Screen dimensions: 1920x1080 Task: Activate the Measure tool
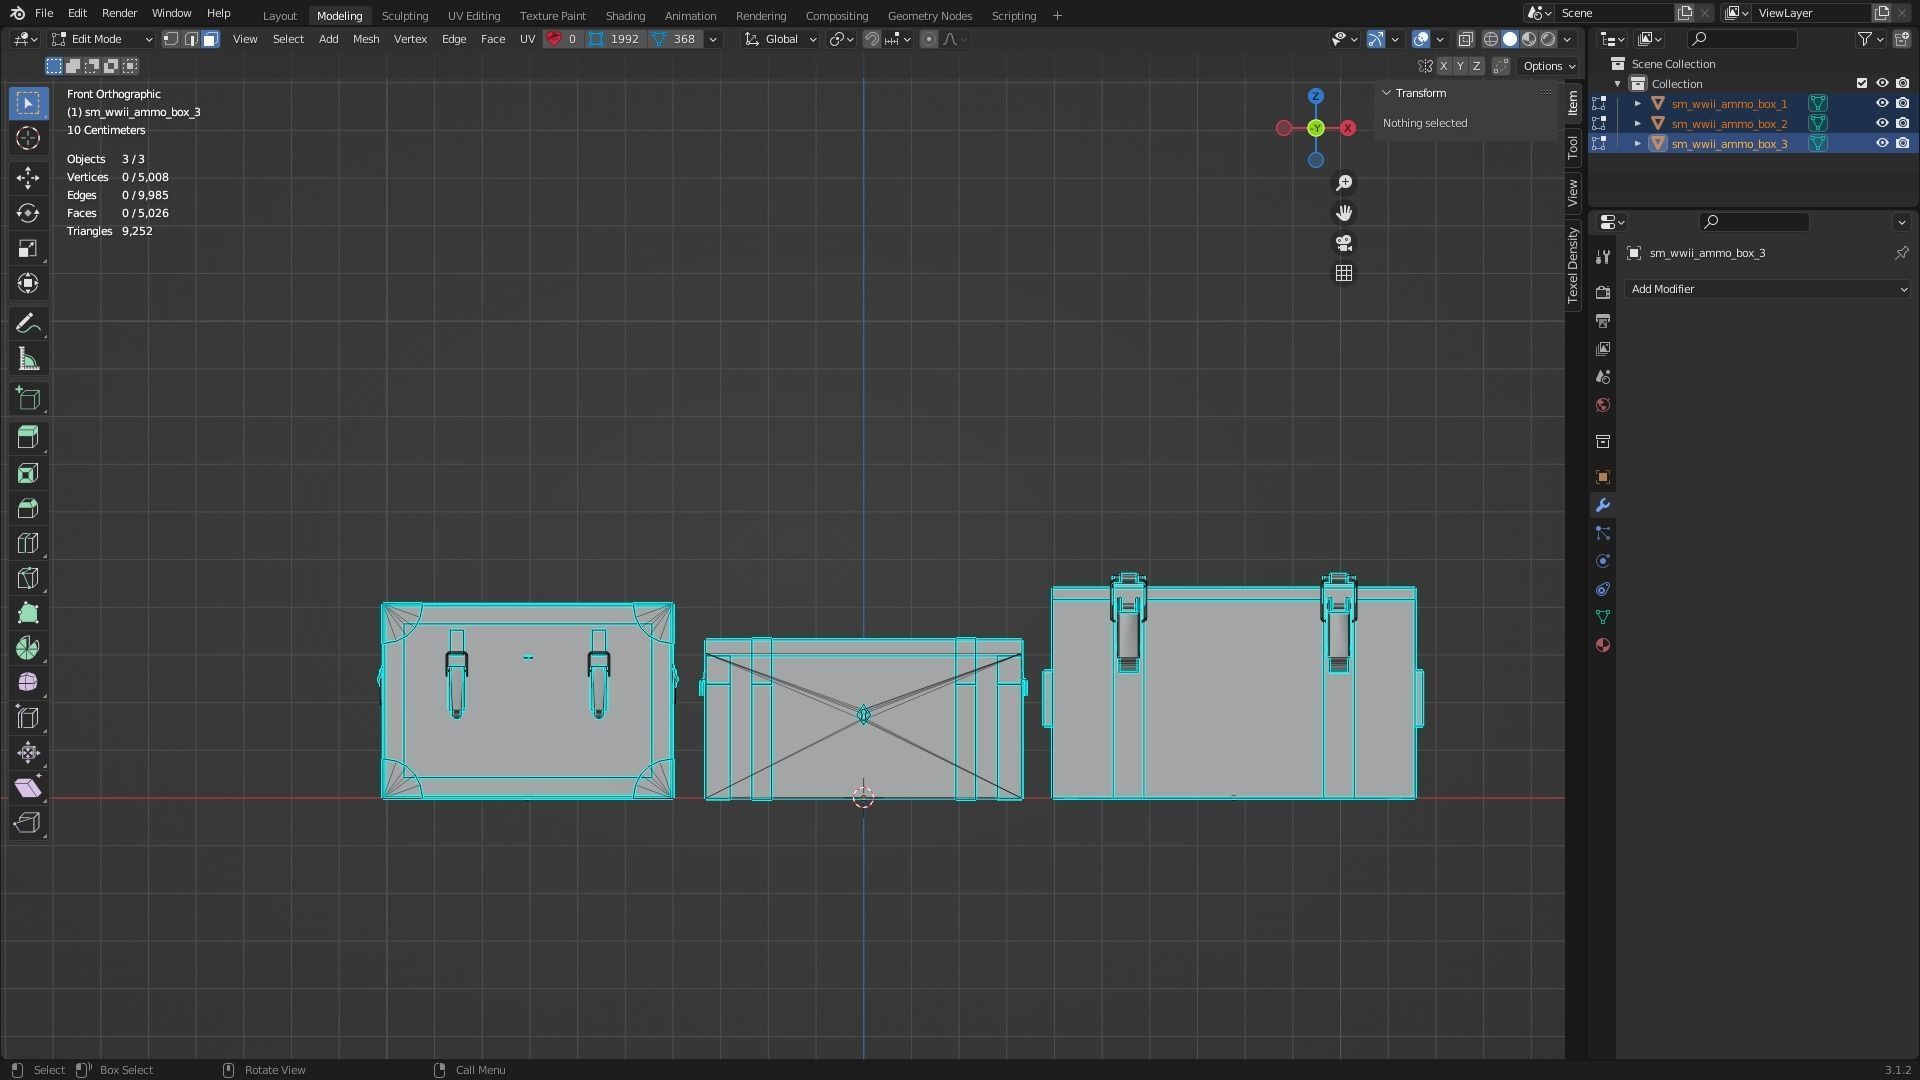pos(28,360)
